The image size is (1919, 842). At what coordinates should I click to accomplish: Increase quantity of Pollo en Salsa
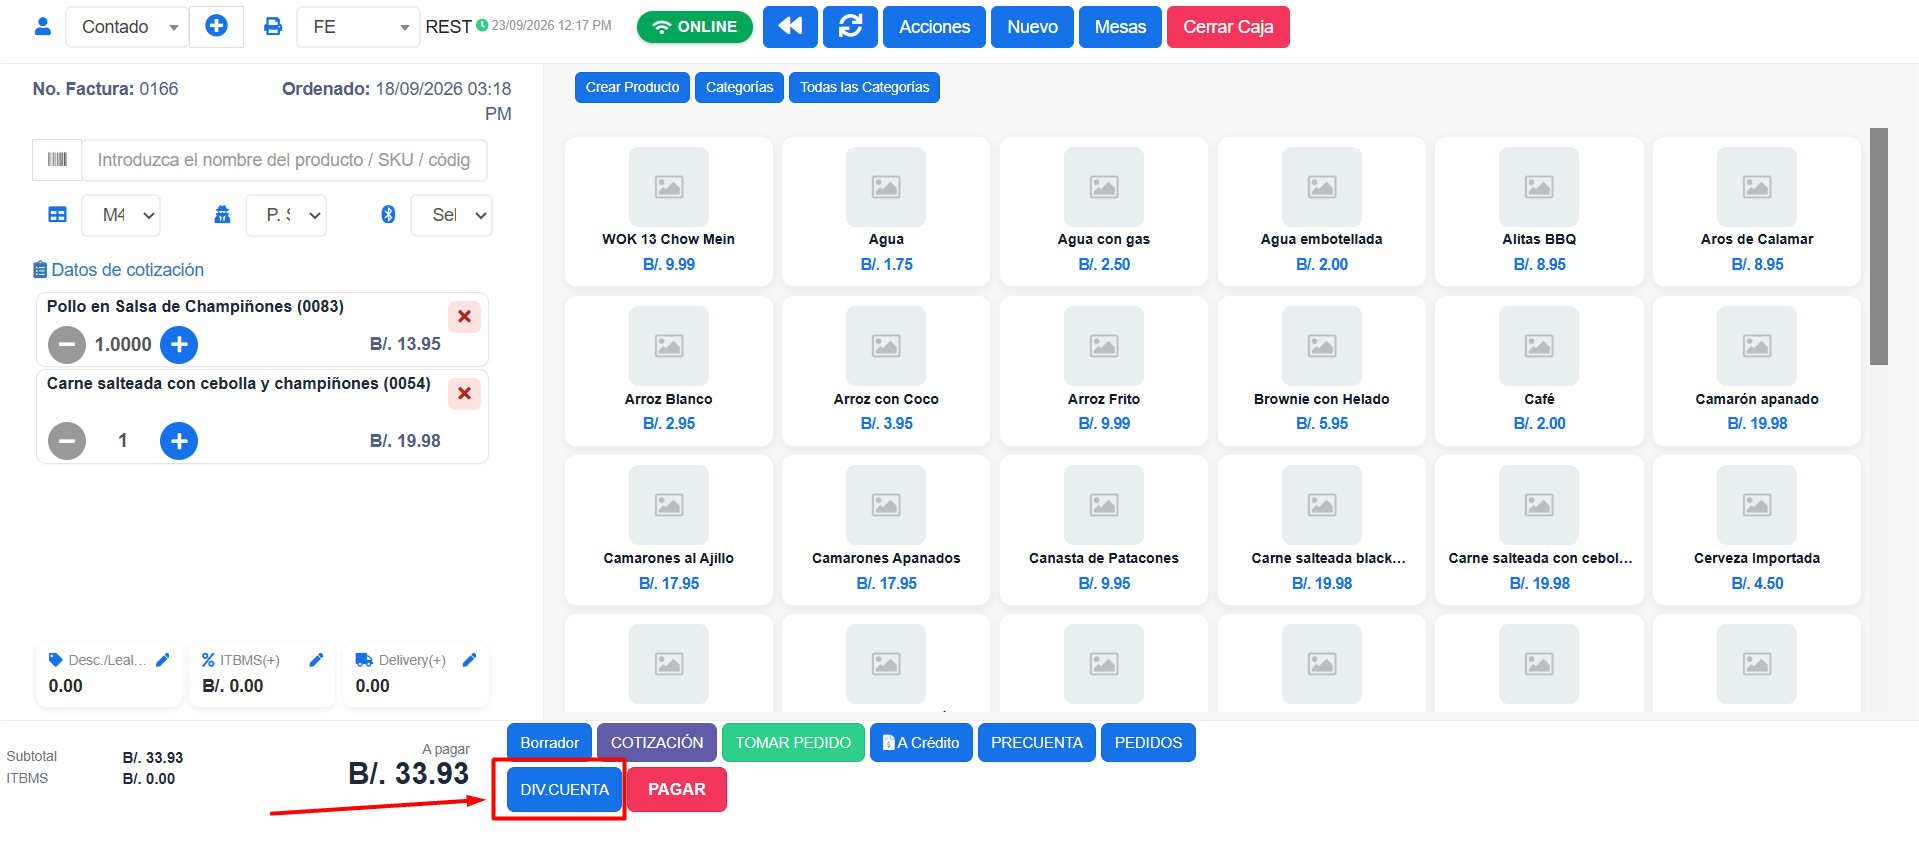click(x=179, y=345)
